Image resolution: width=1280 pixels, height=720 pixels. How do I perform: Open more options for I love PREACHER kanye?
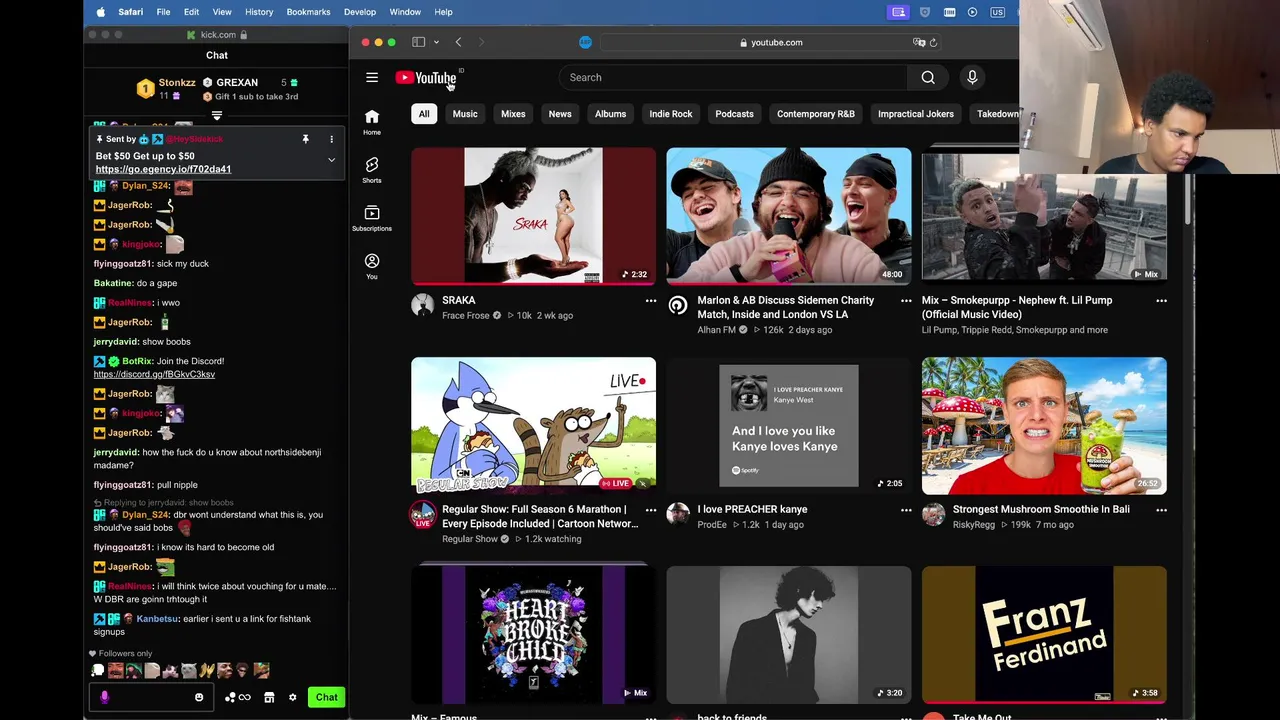[906, 509]
